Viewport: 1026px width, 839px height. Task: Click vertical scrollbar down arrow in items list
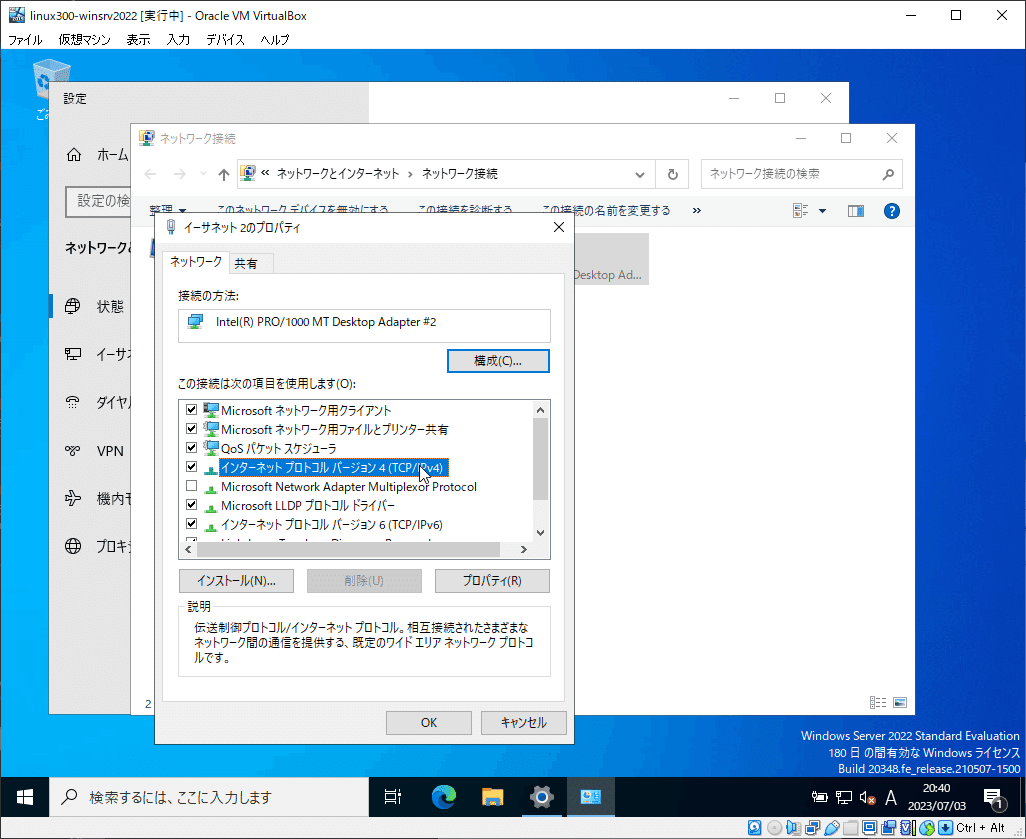(540, 532)
